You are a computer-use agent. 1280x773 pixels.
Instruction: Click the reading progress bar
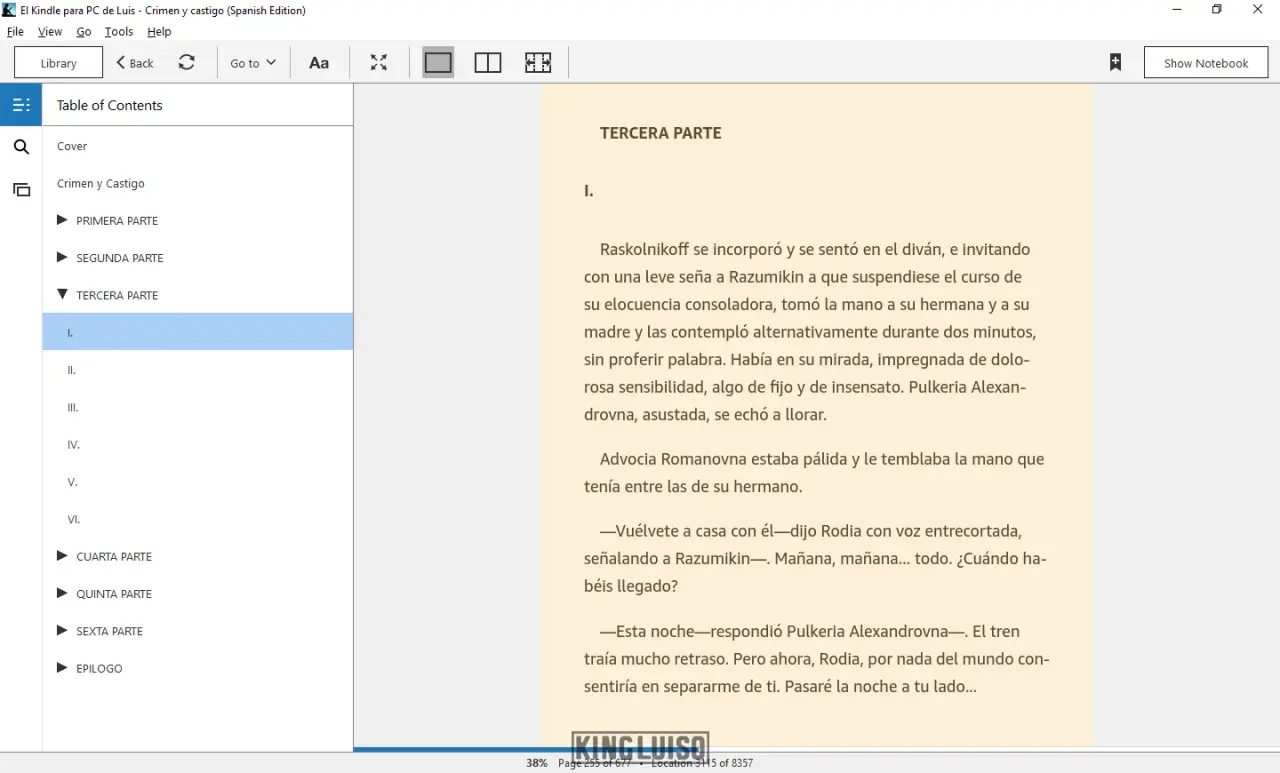pos(816,749)
